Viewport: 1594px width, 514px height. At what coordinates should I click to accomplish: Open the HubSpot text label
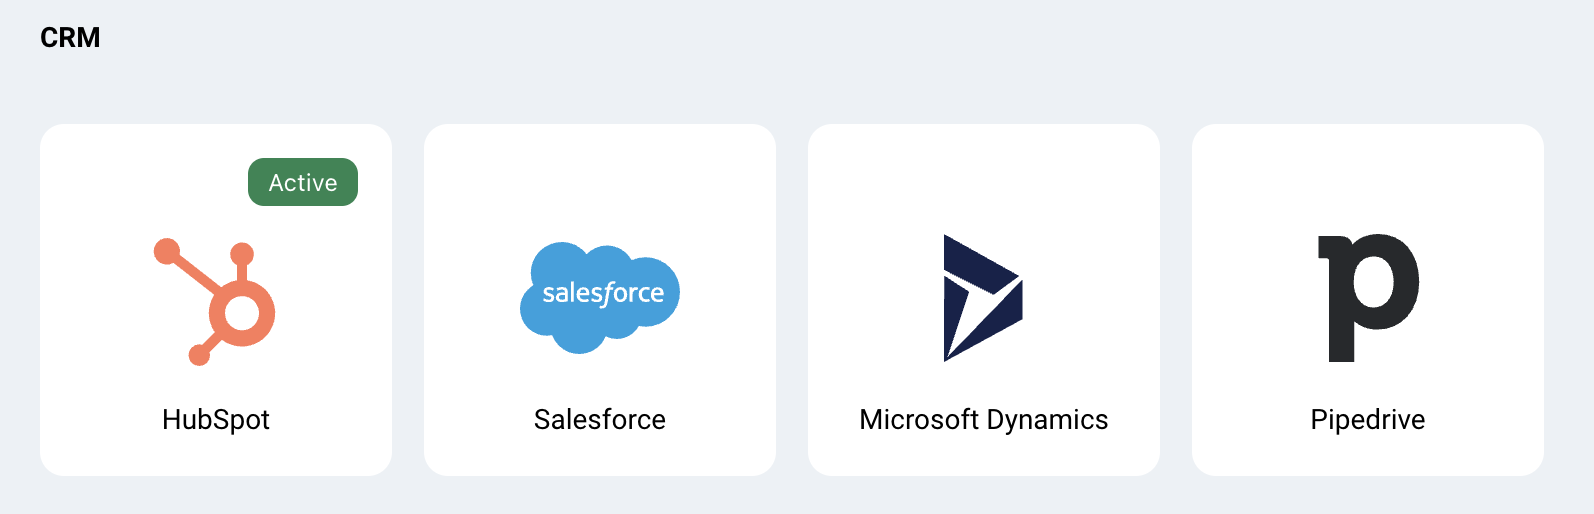[216, 419]
